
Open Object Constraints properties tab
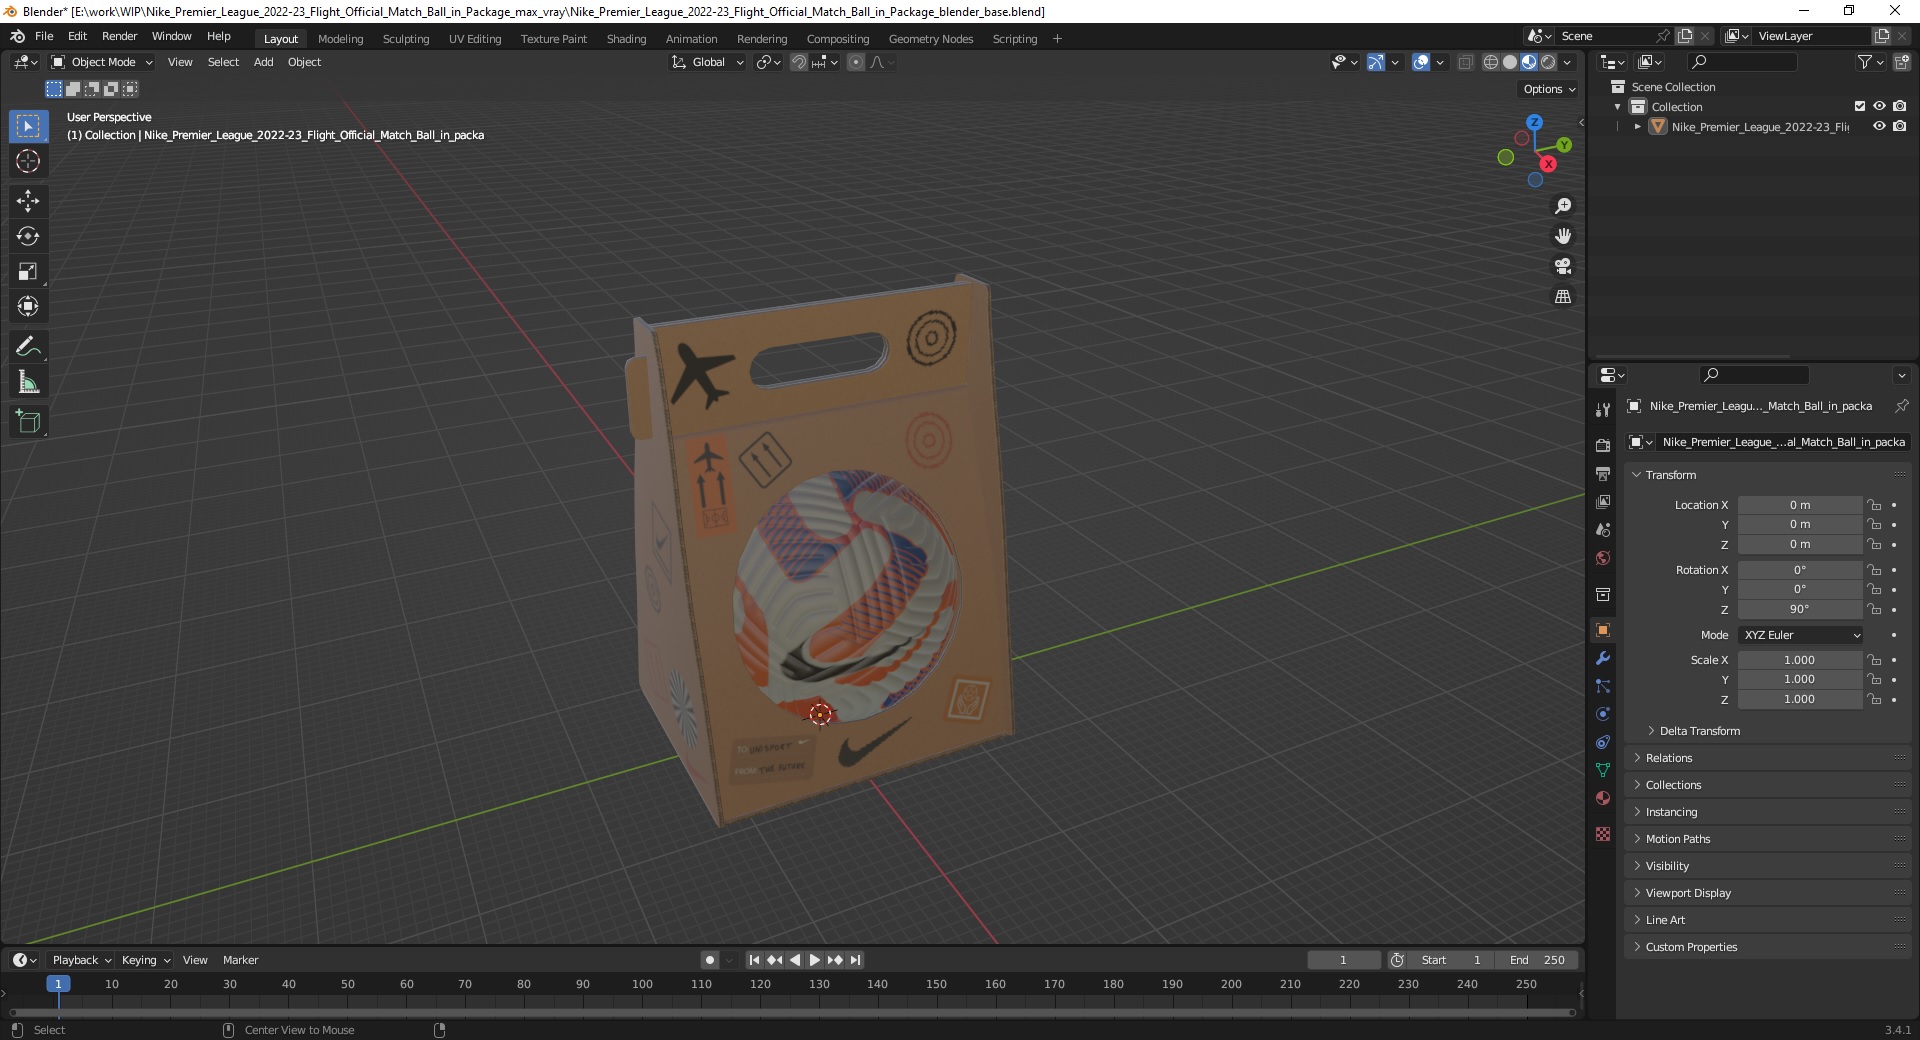click(x=1603, y=742)
